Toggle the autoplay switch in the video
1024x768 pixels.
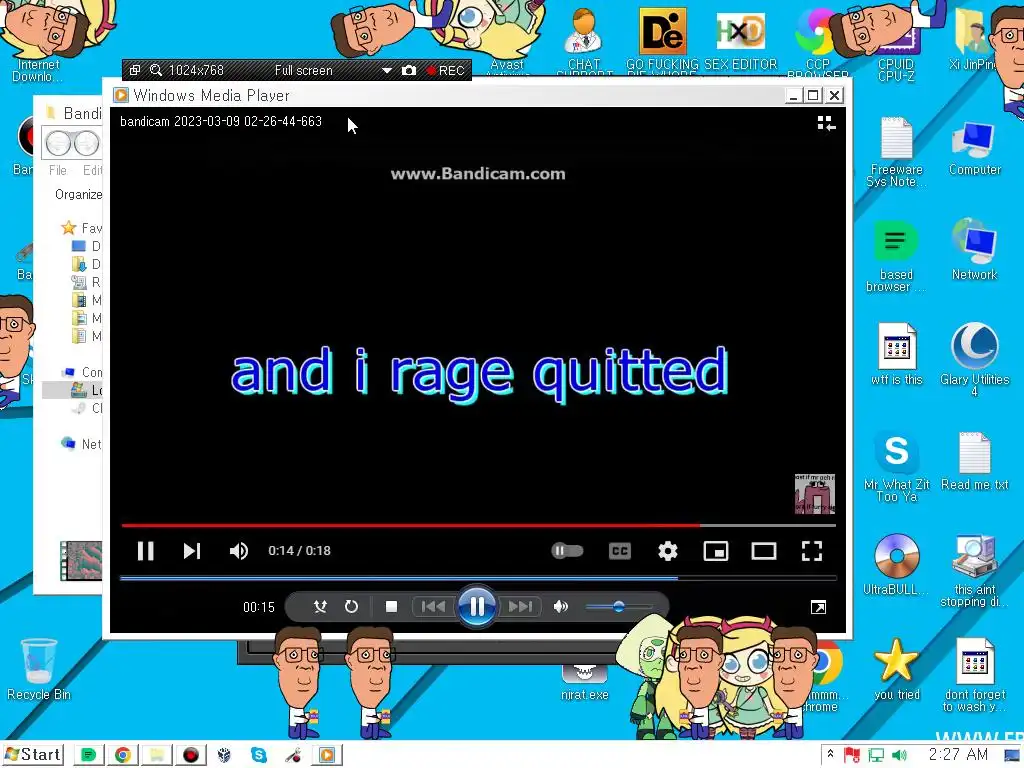pos(567,551)
